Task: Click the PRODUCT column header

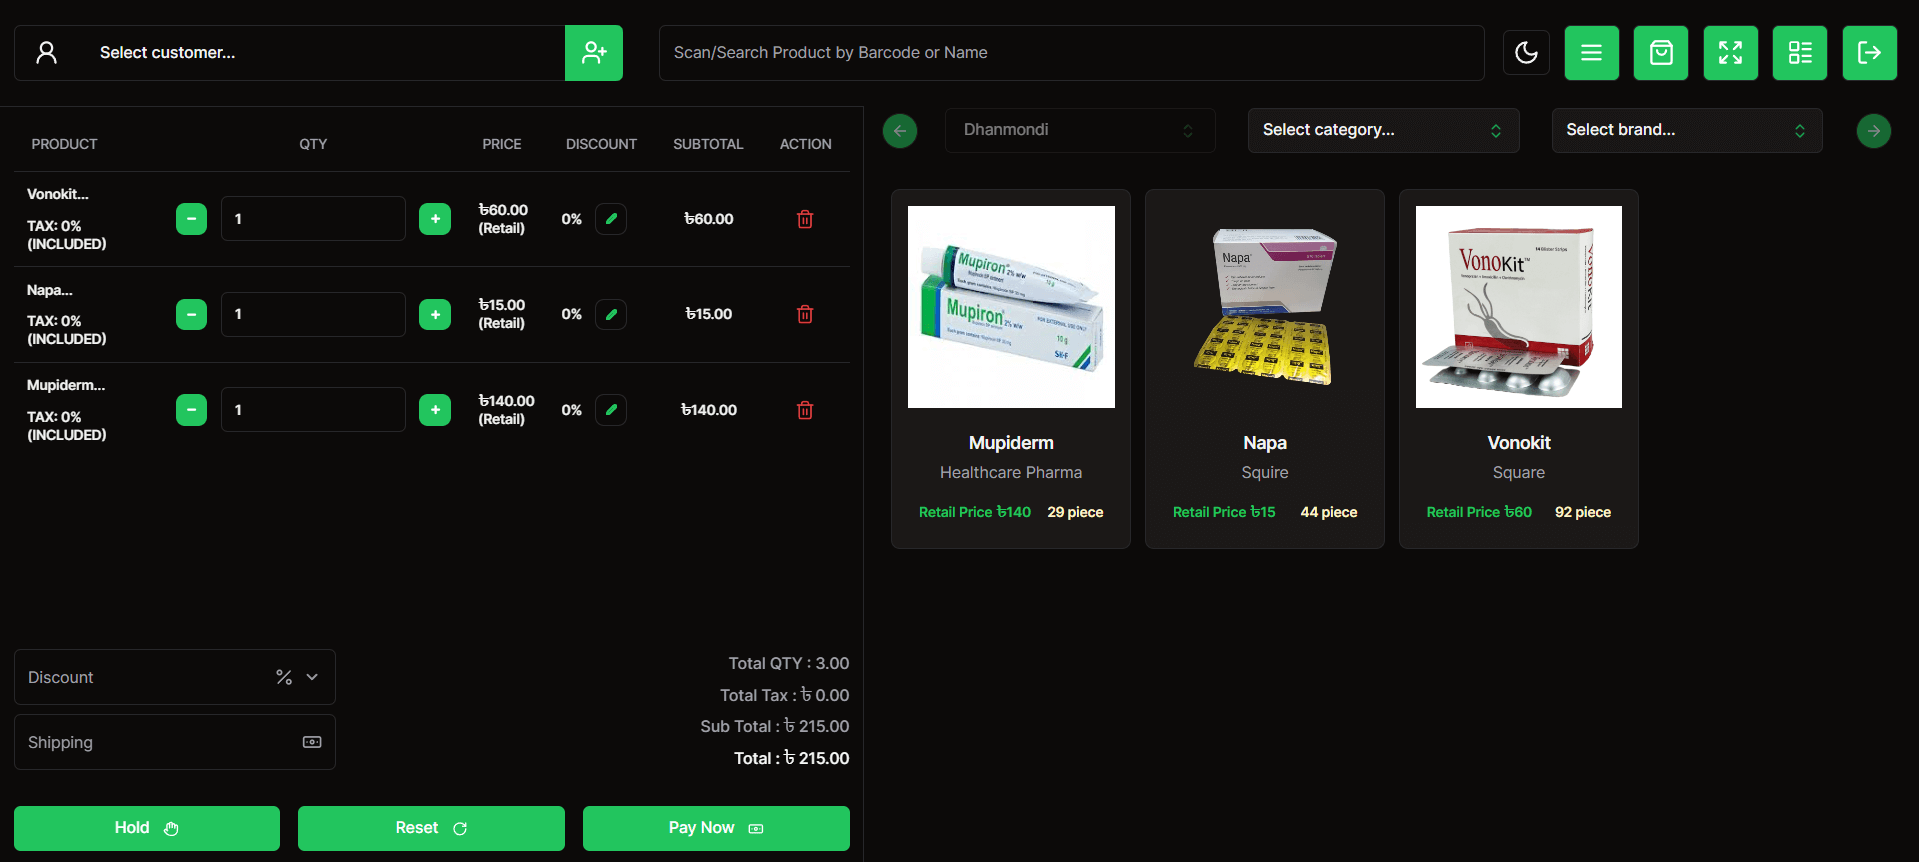Action: click(x=64, y=144)
